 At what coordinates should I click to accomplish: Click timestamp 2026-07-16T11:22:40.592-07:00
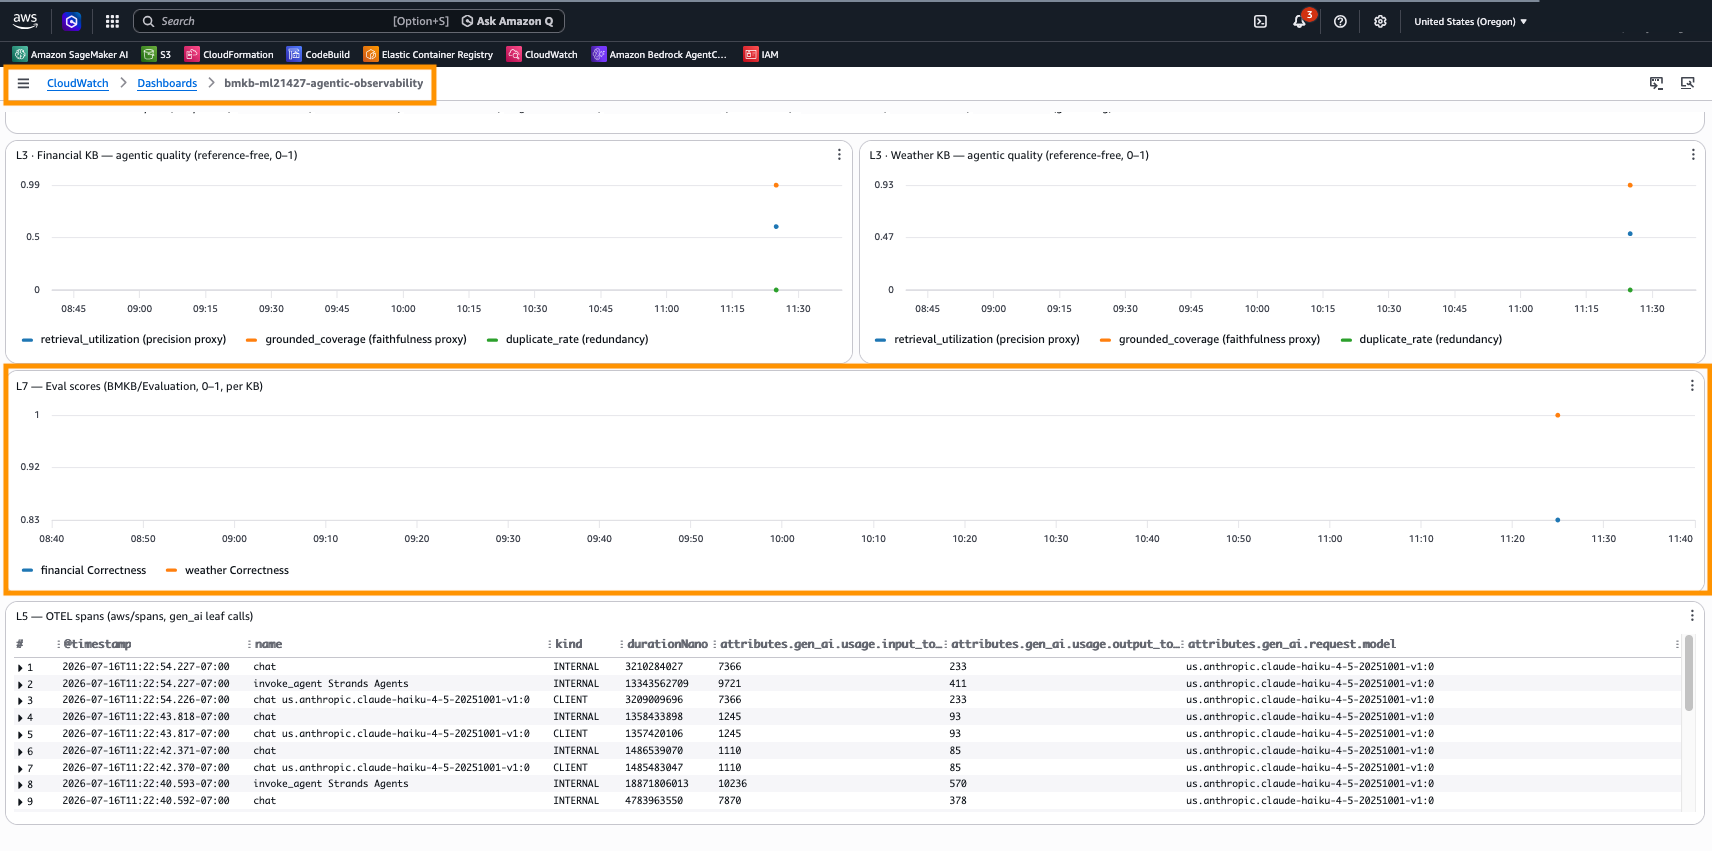click(x=146, y=801)
